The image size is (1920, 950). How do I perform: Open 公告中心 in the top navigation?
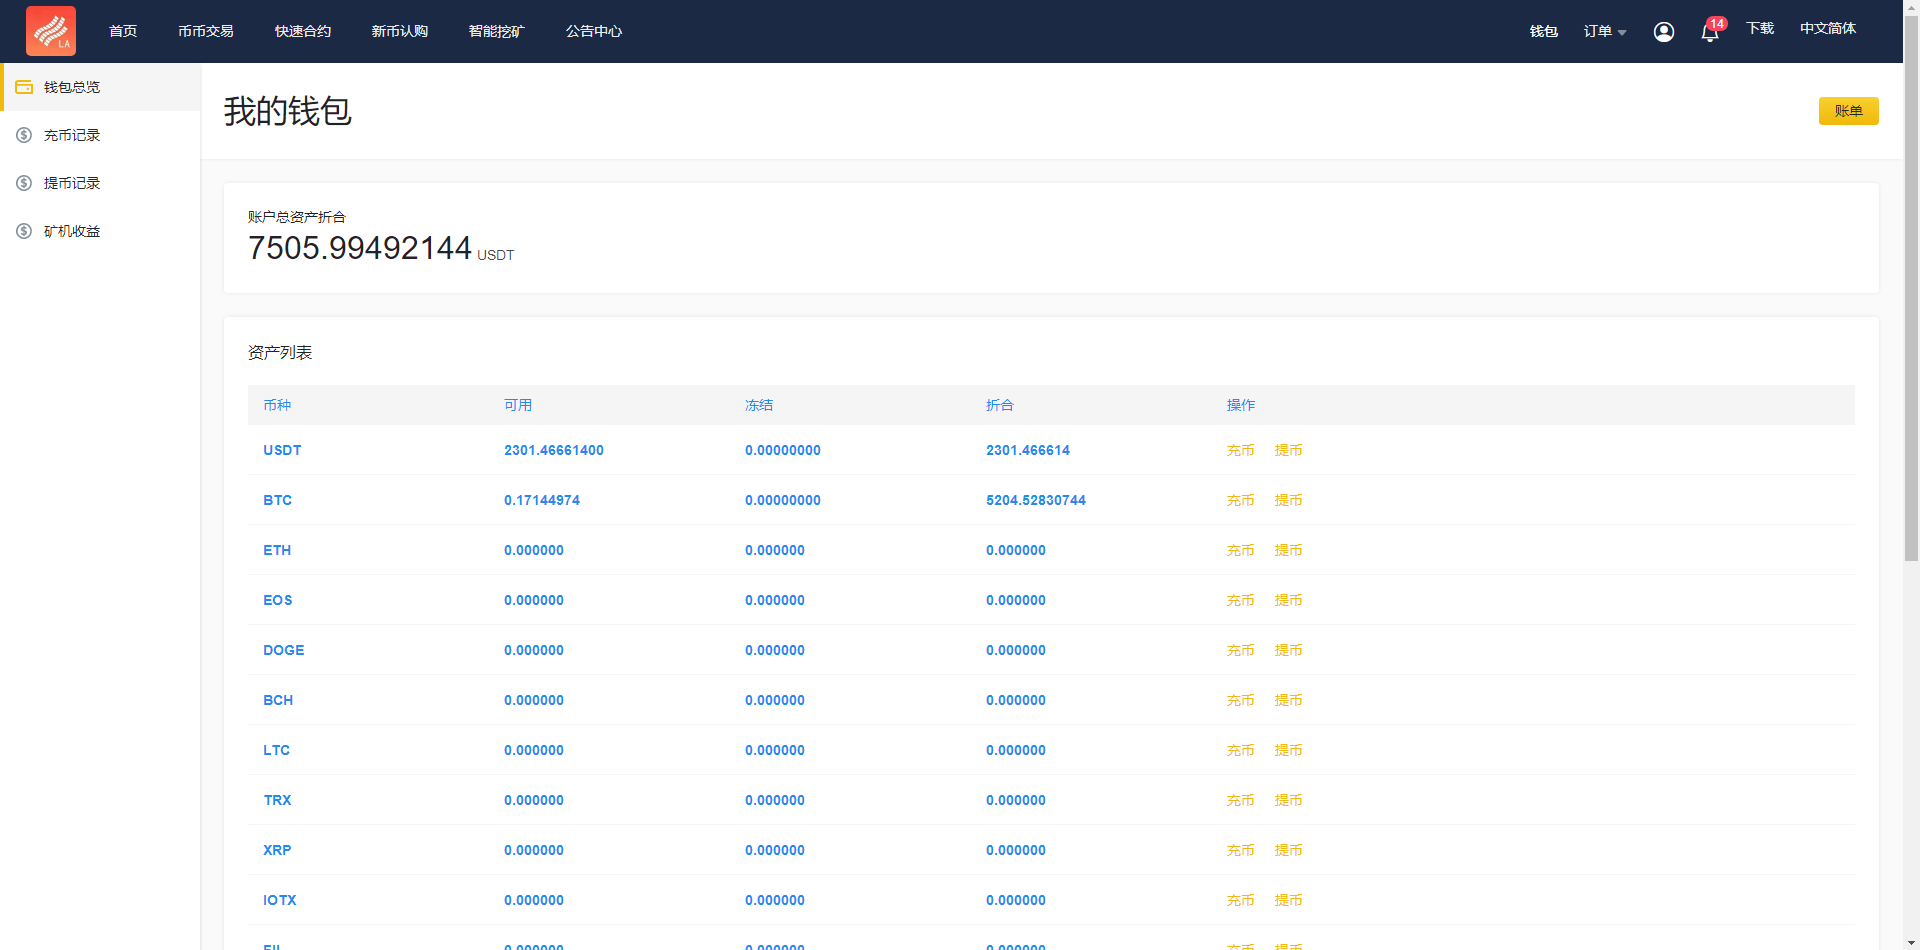tap(594, 32)
